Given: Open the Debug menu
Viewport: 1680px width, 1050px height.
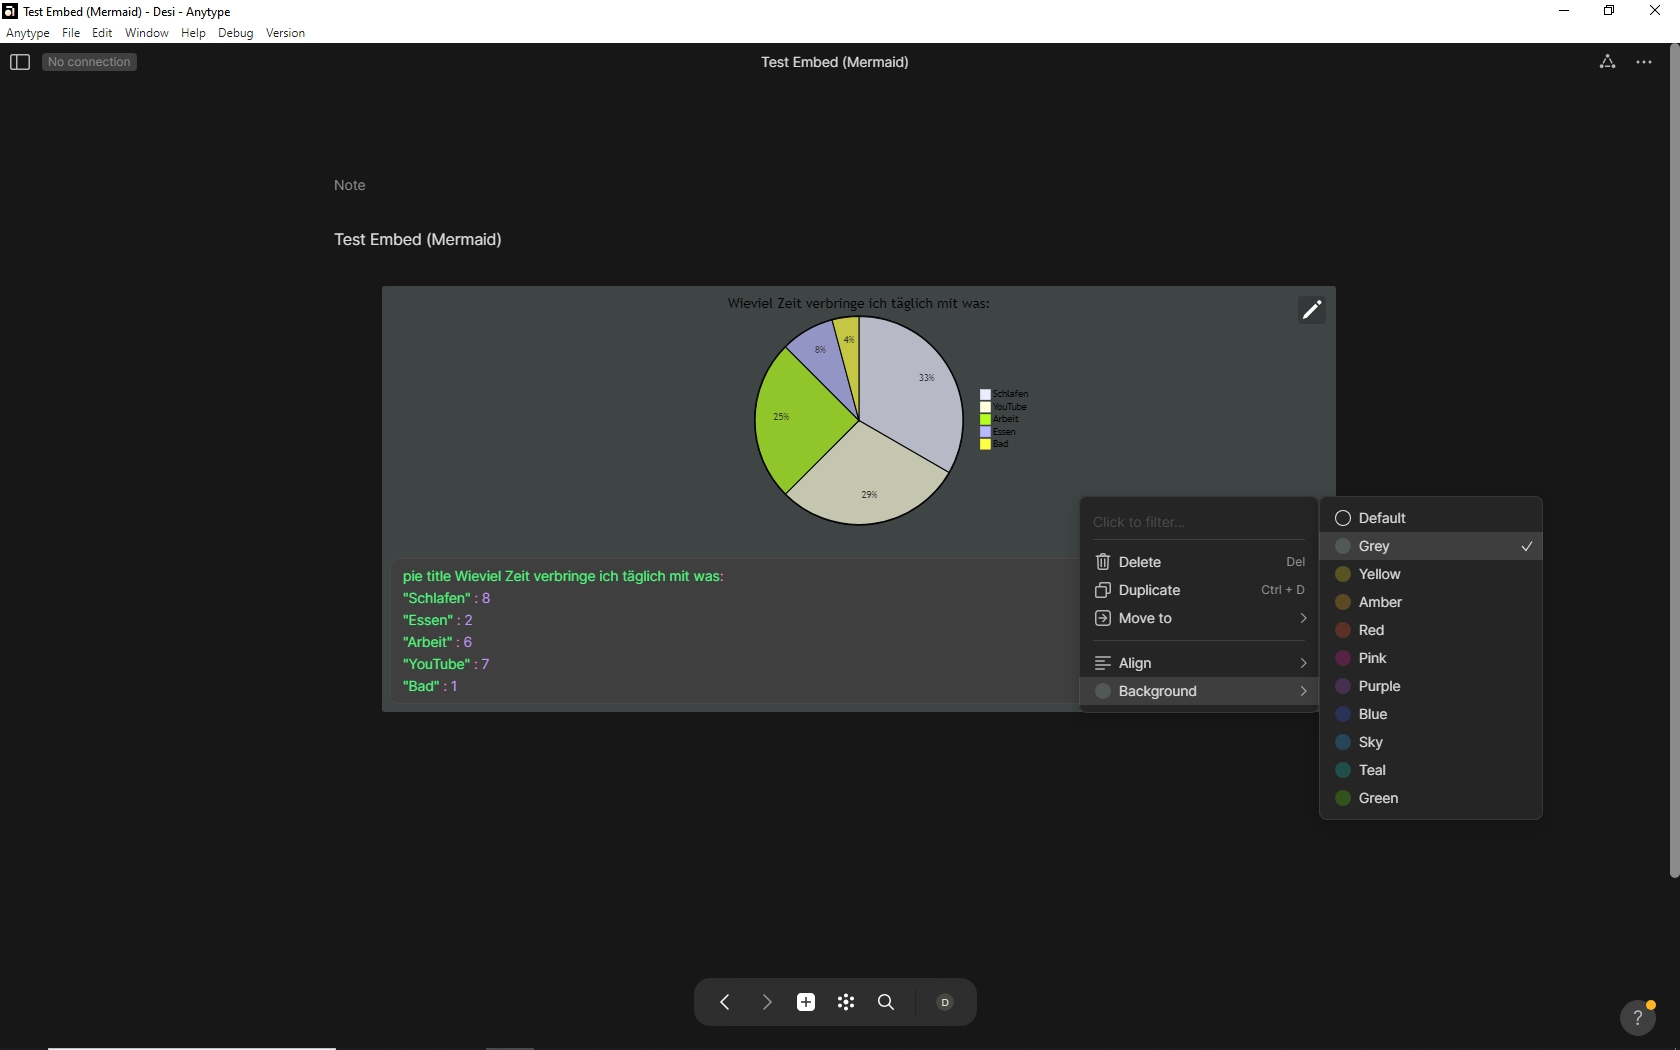Looking at the screenshot, I should click(236, 33).
